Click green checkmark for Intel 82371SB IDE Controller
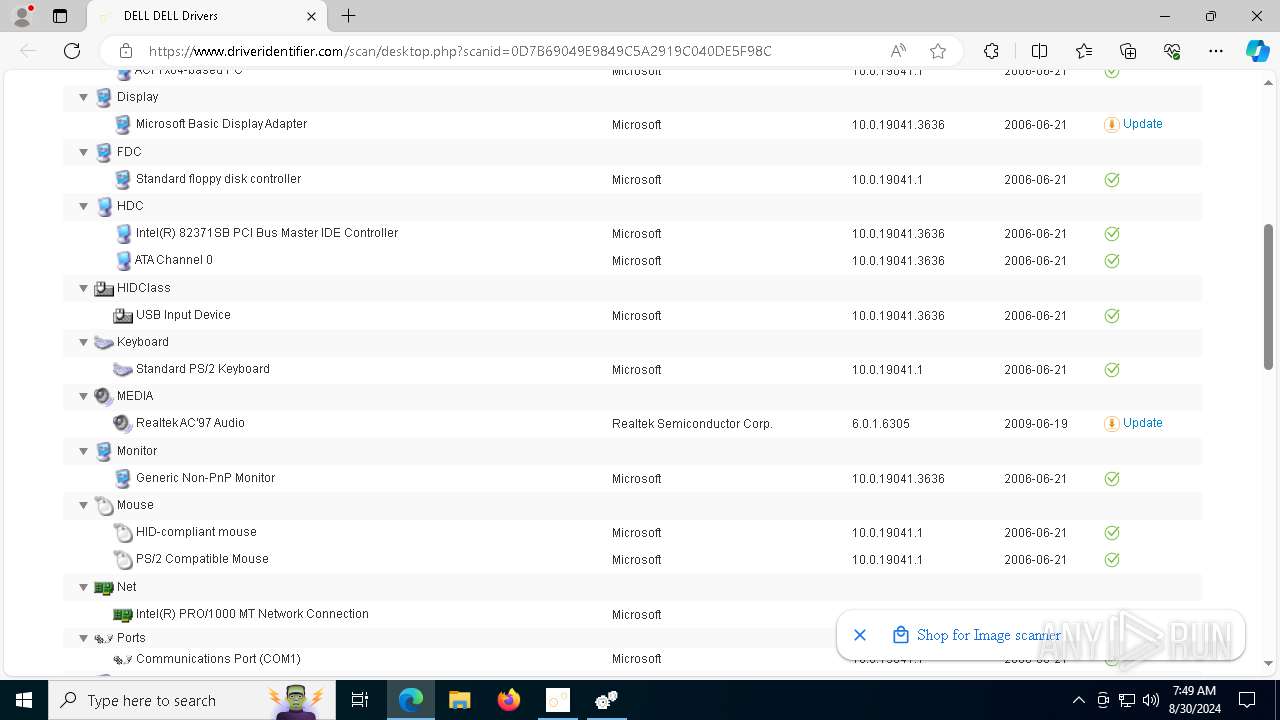Image resolution: width=1280 pixels, height=720 pixels. [x=1111, y=234]
